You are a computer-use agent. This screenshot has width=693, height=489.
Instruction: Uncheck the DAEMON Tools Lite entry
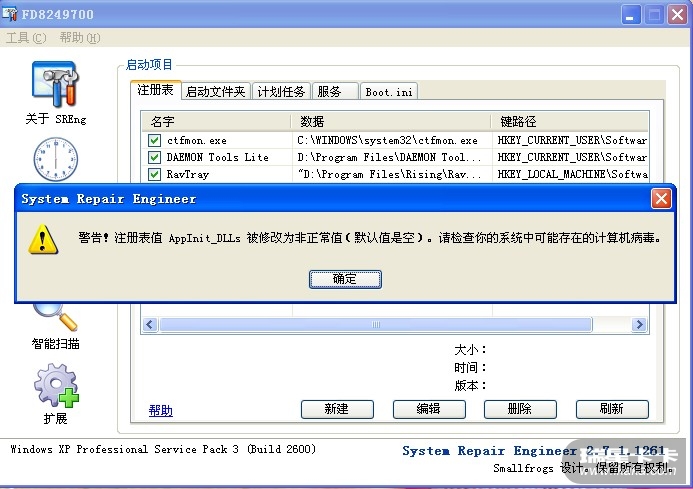(154, 157)
